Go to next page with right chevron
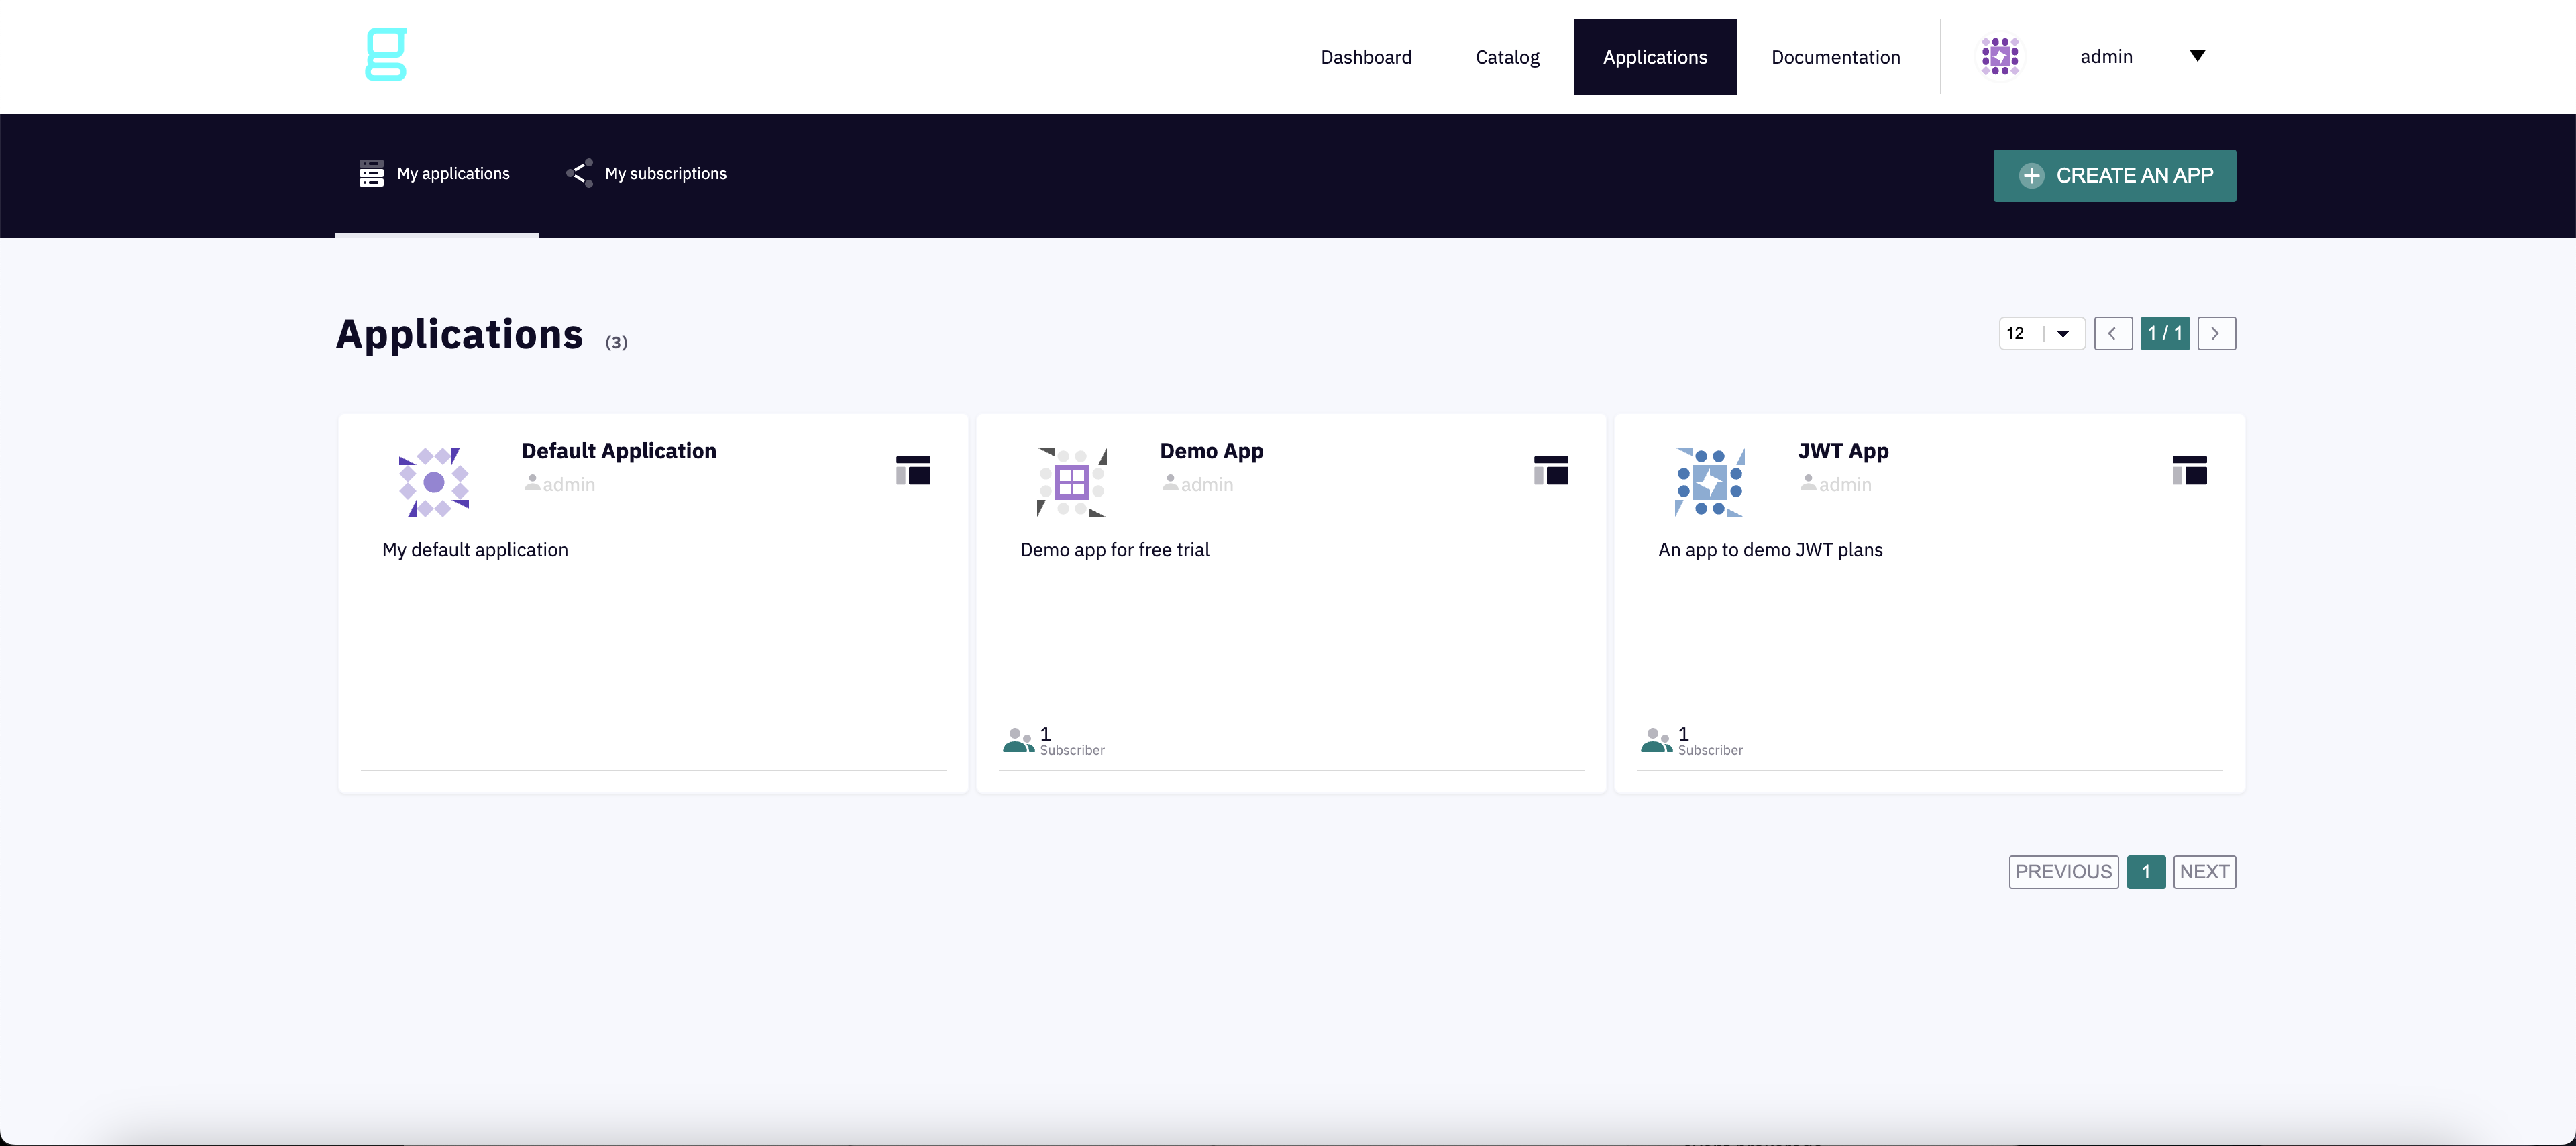Viewport: 2576px width, 1146px height. [2216, 333]
